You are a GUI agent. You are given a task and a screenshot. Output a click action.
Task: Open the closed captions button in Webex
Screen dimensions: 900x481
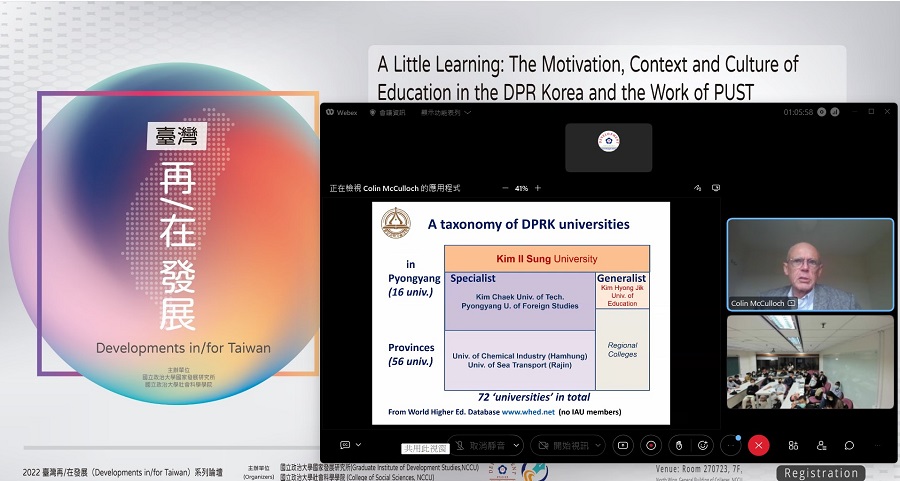[345, 445]
